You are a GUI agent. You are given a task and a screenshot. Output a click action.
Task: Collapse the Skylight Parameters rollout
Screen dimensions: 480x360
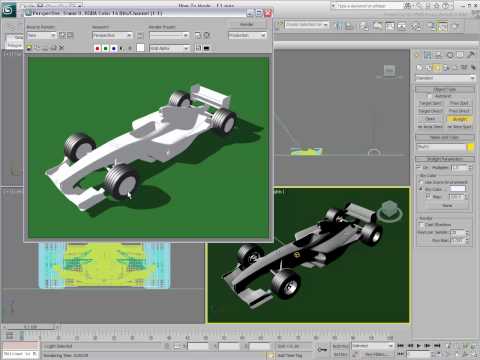click(x=445, y=159)
